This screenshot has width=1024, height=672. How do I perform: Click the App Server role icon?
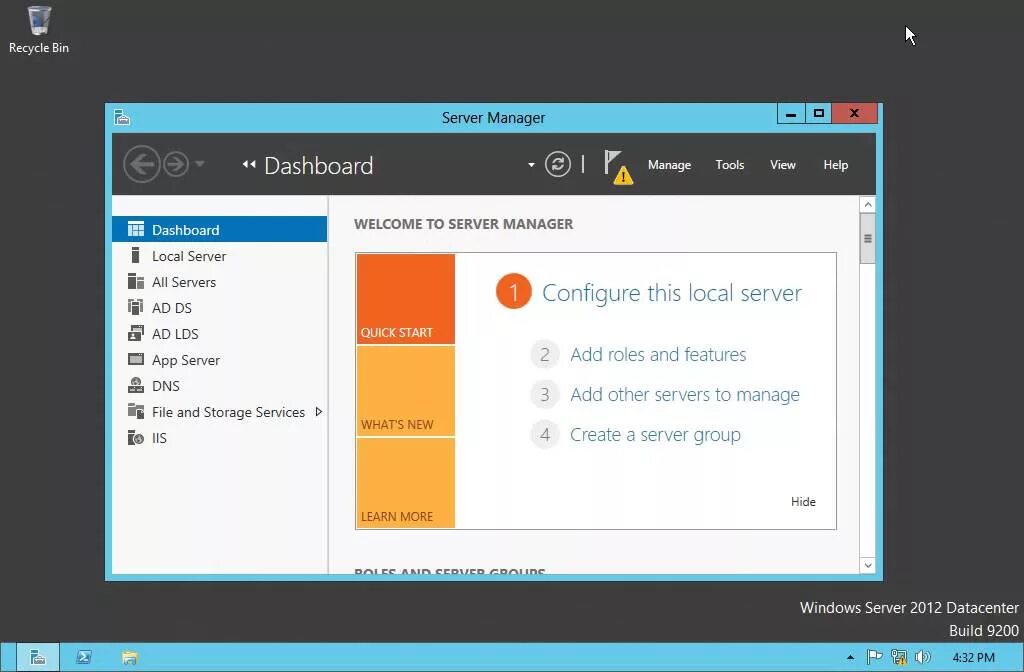(136, 359)
